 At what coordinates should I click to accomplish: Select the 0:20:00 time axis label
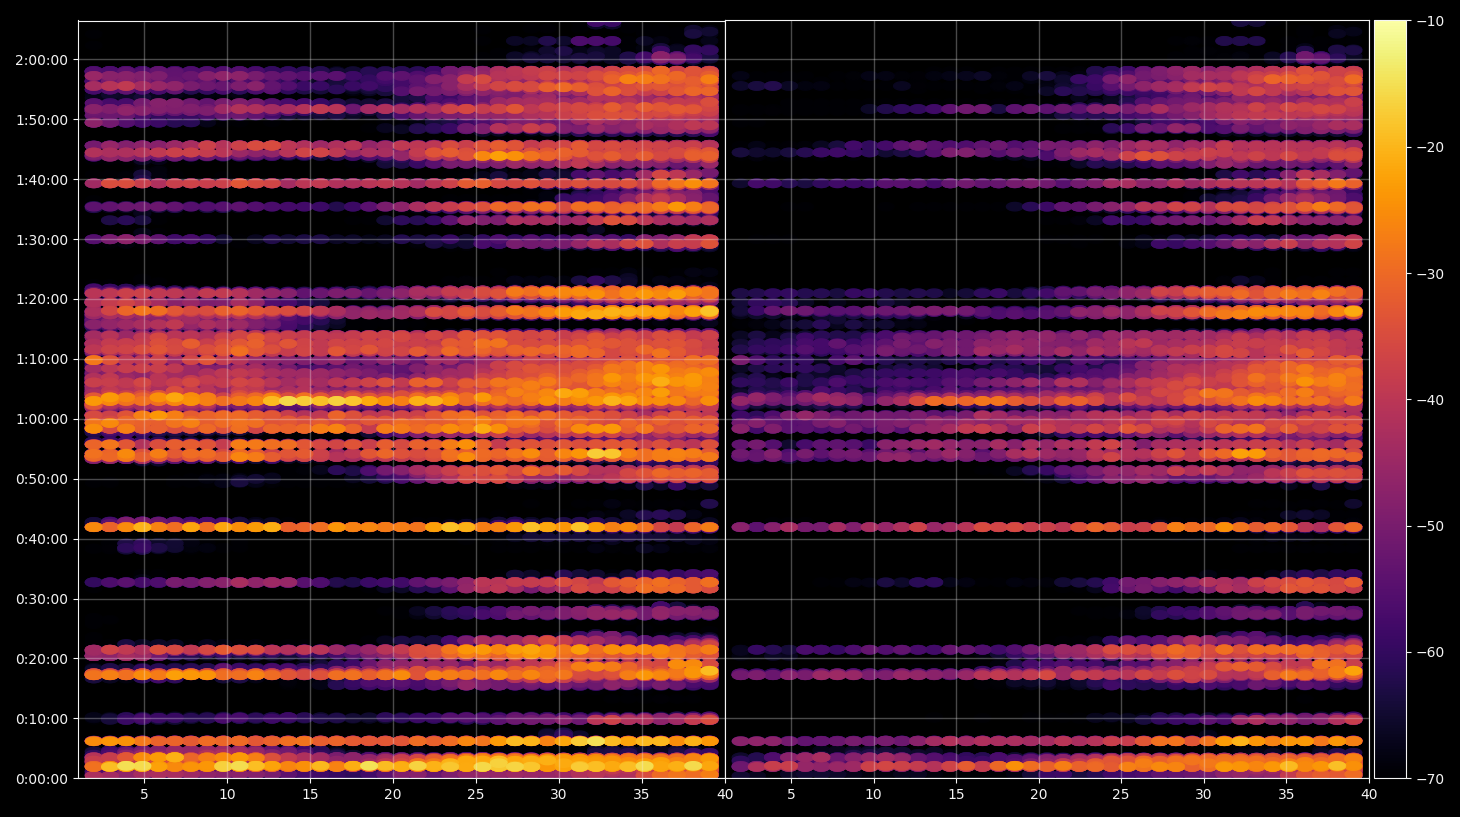click(x=42, y=659)
